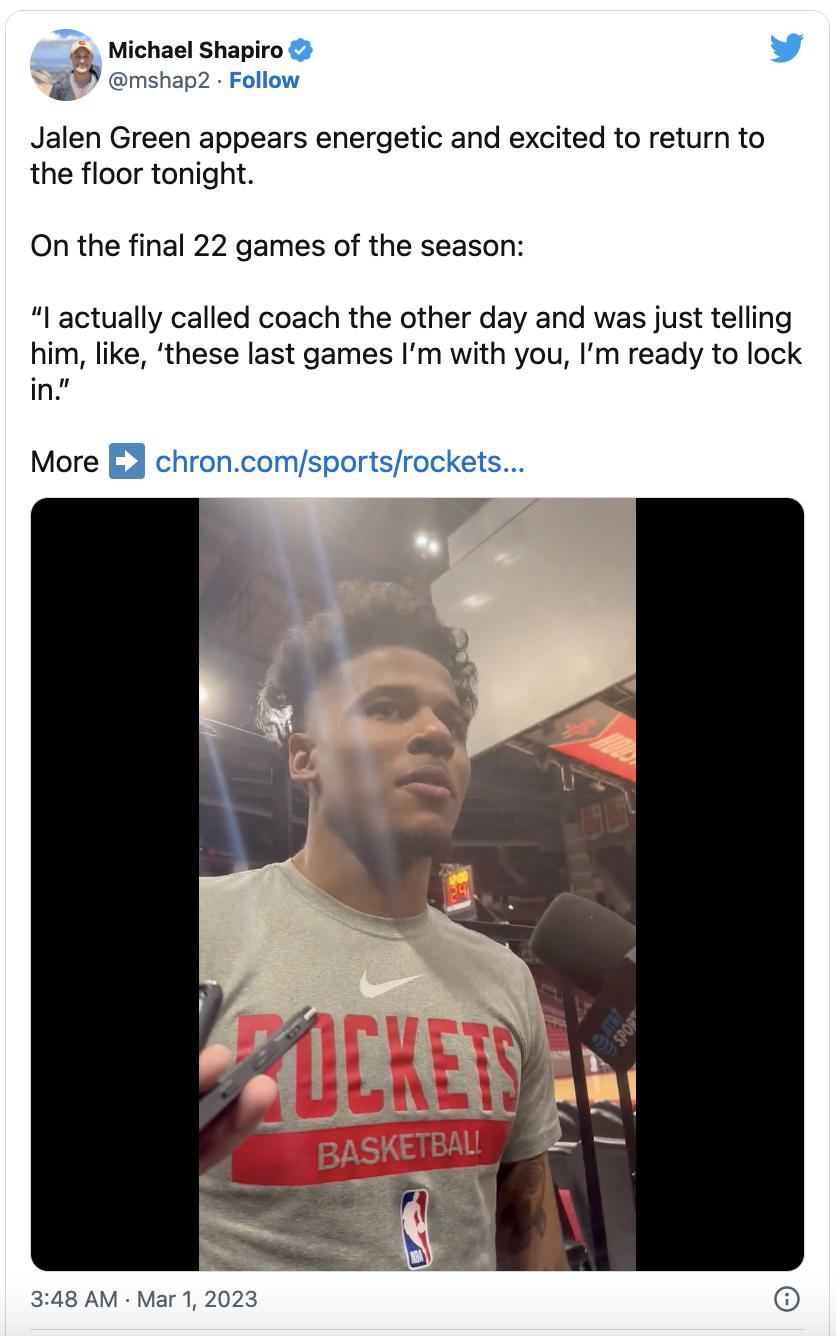The width and height of the screenshot is (836, 1336).
Task: Open the 3:48 AM tweet timestamp
Action: [75, 1299]
